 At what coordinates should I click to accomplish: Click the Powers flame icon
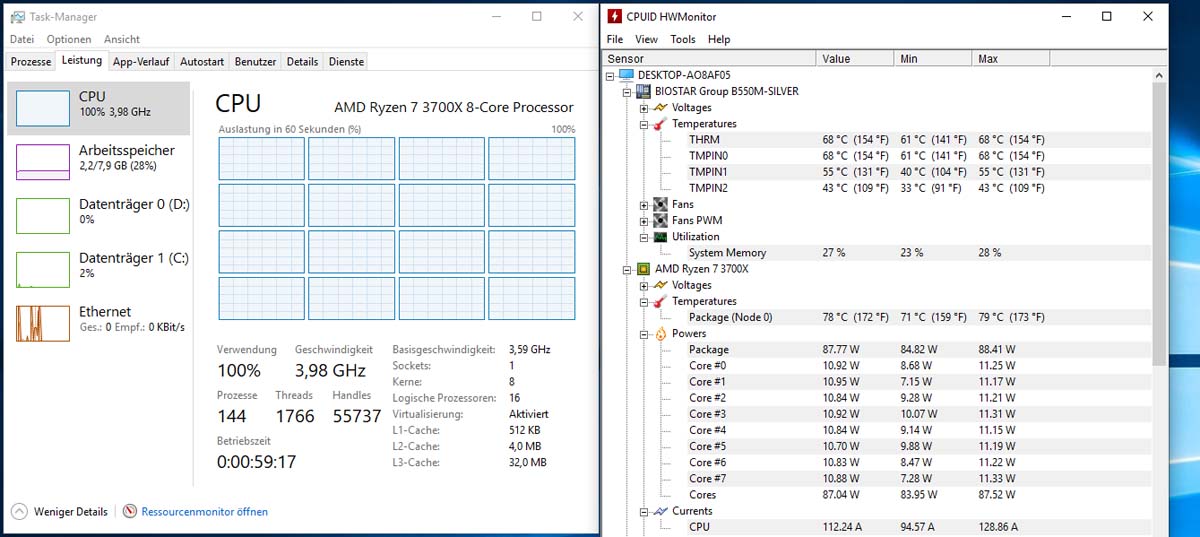pos(660,333)
